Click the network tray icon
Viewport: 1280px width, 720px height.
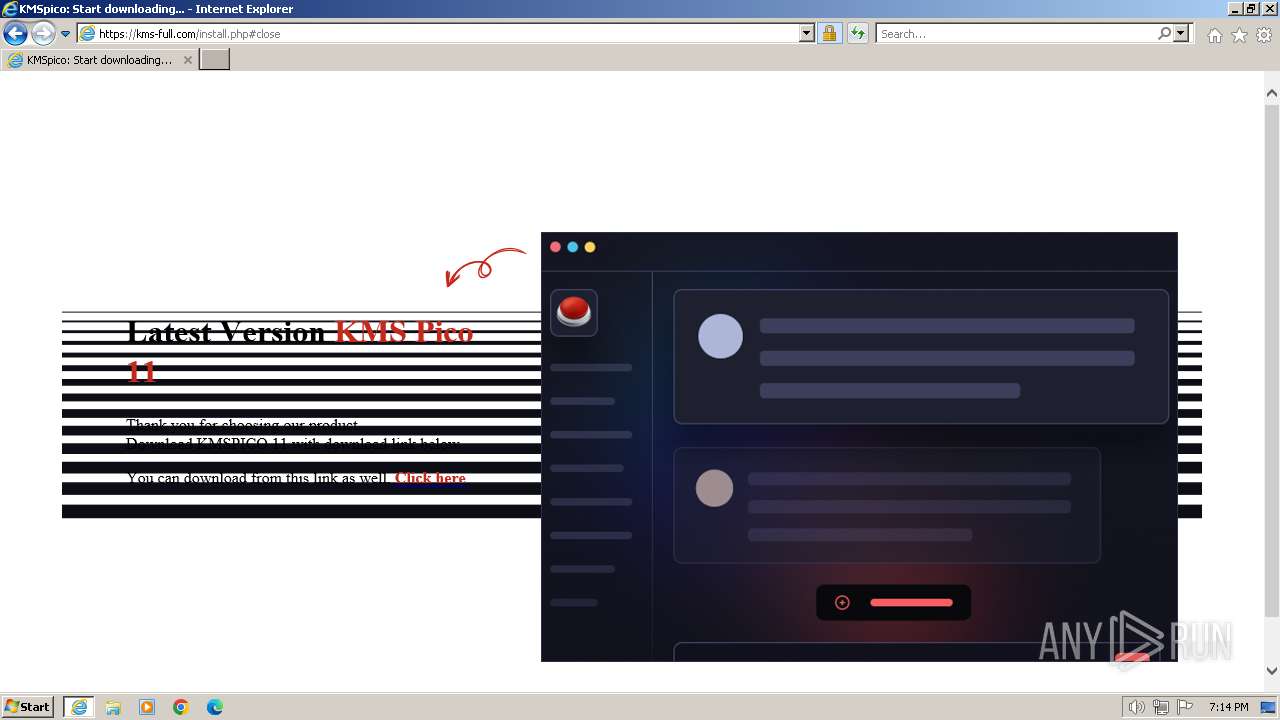(1161, 707)
